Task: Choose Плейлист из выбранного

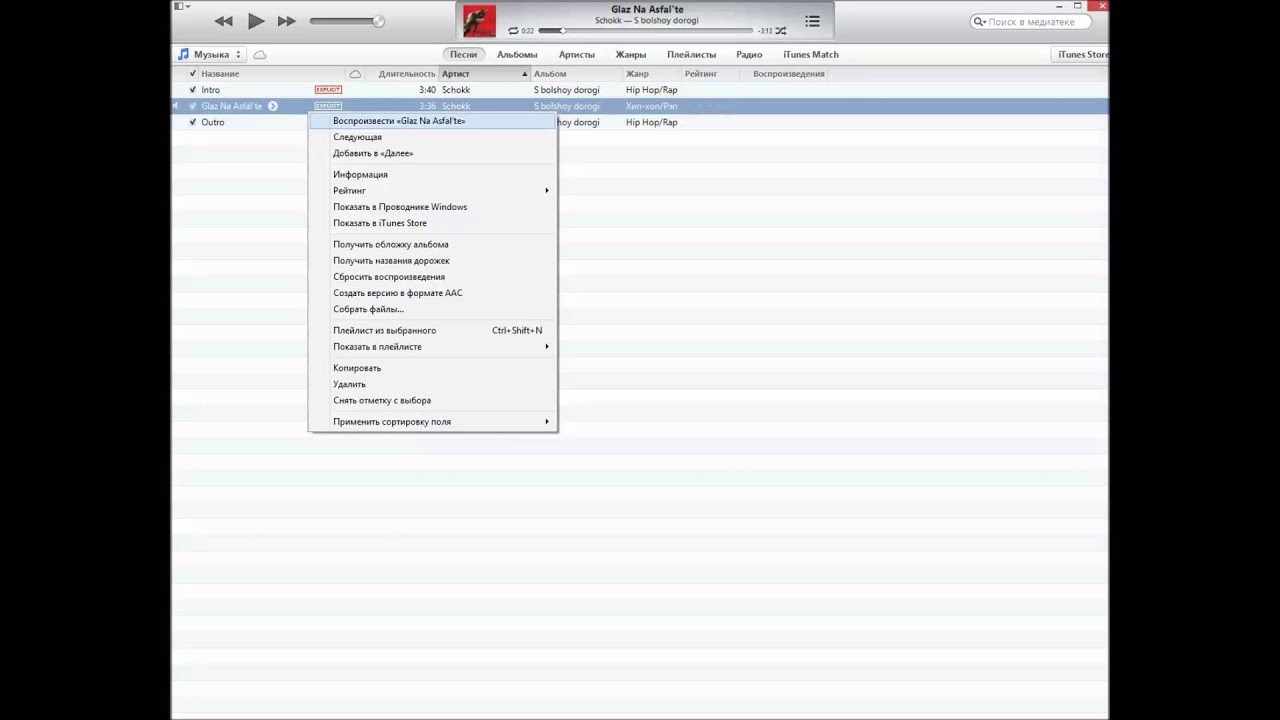Action: click(x=432, y=330)
